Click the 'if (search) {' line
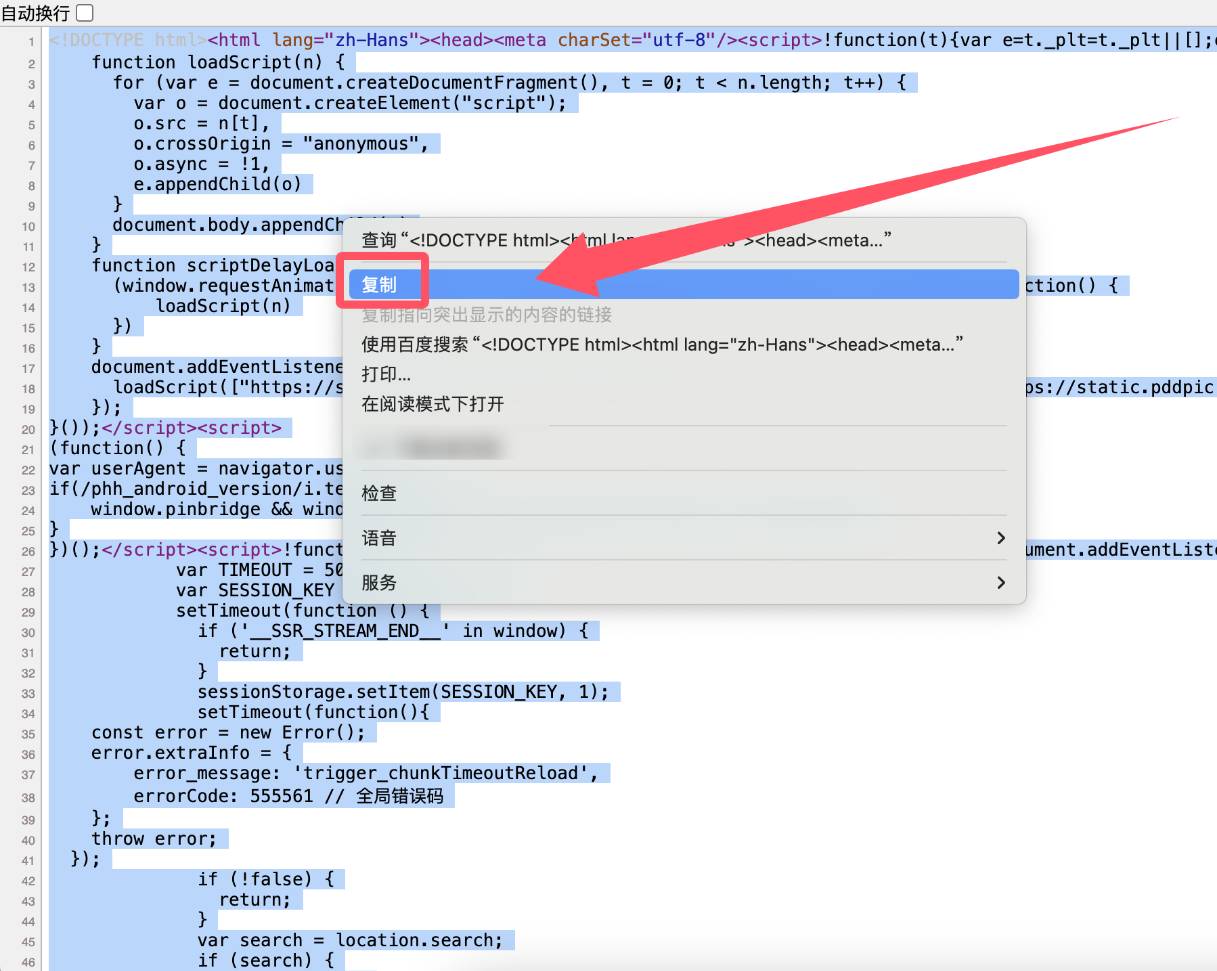Image resolution: width=1217 pixels, height=971 pixels. tap(266, 960)
